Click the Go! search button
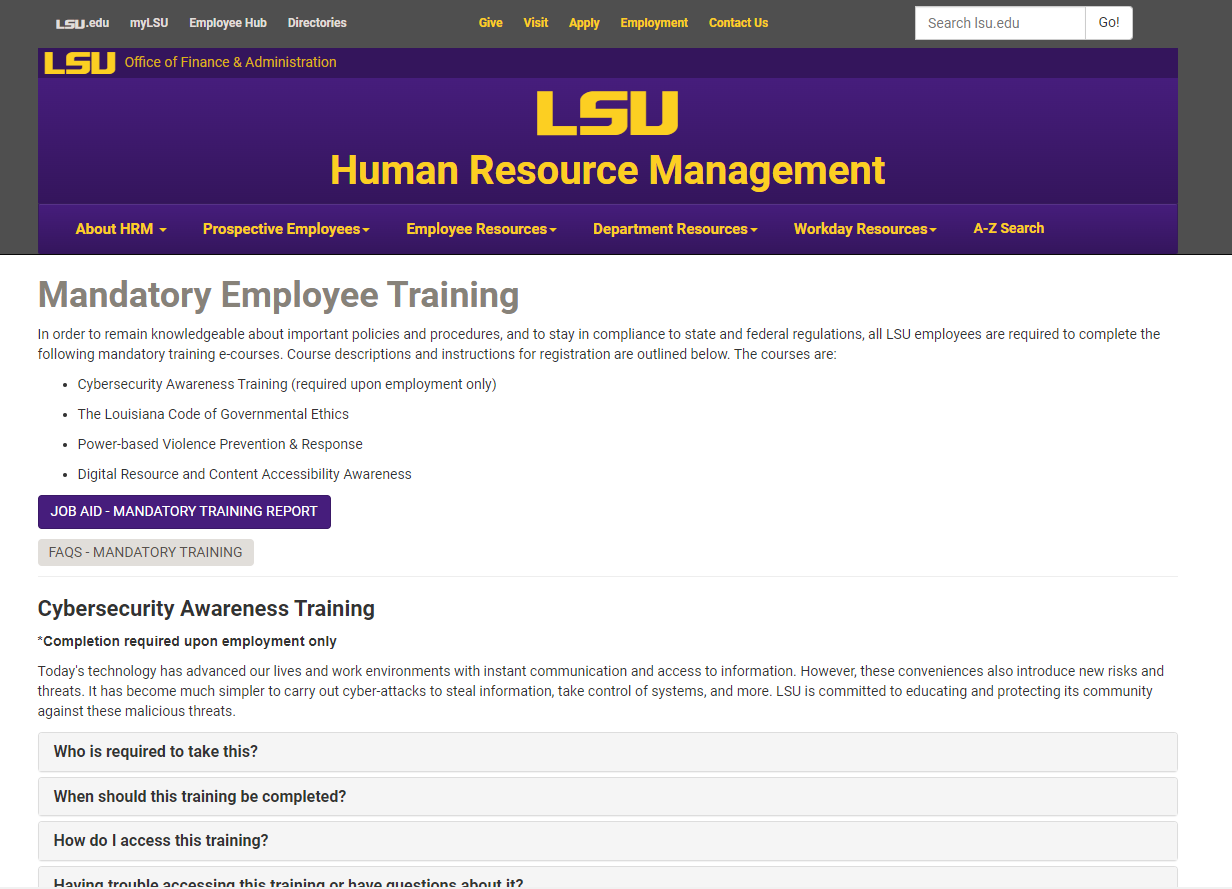 pyautogui.click(x=1109, y=23)
